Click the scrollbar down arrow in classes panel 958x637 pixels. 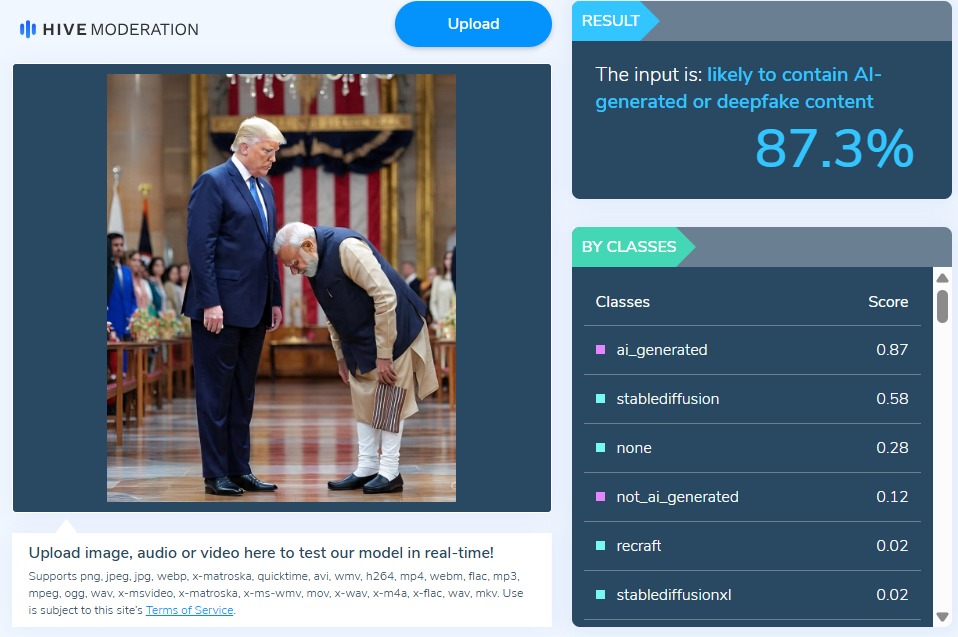[942, 616]
